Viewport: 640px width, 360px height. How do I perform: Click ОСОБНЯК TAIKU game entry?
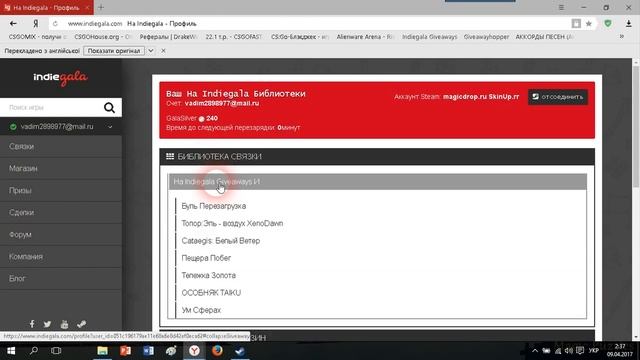[x=211, y=293]
